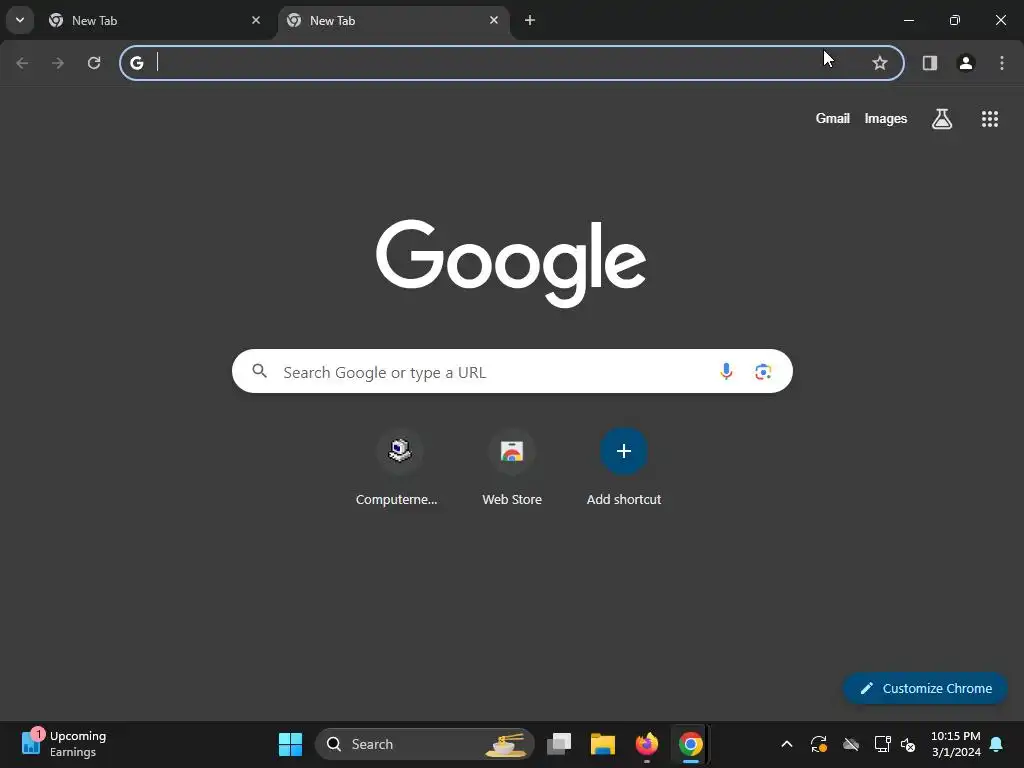Open a new tab with plus button

coord(530,20)
